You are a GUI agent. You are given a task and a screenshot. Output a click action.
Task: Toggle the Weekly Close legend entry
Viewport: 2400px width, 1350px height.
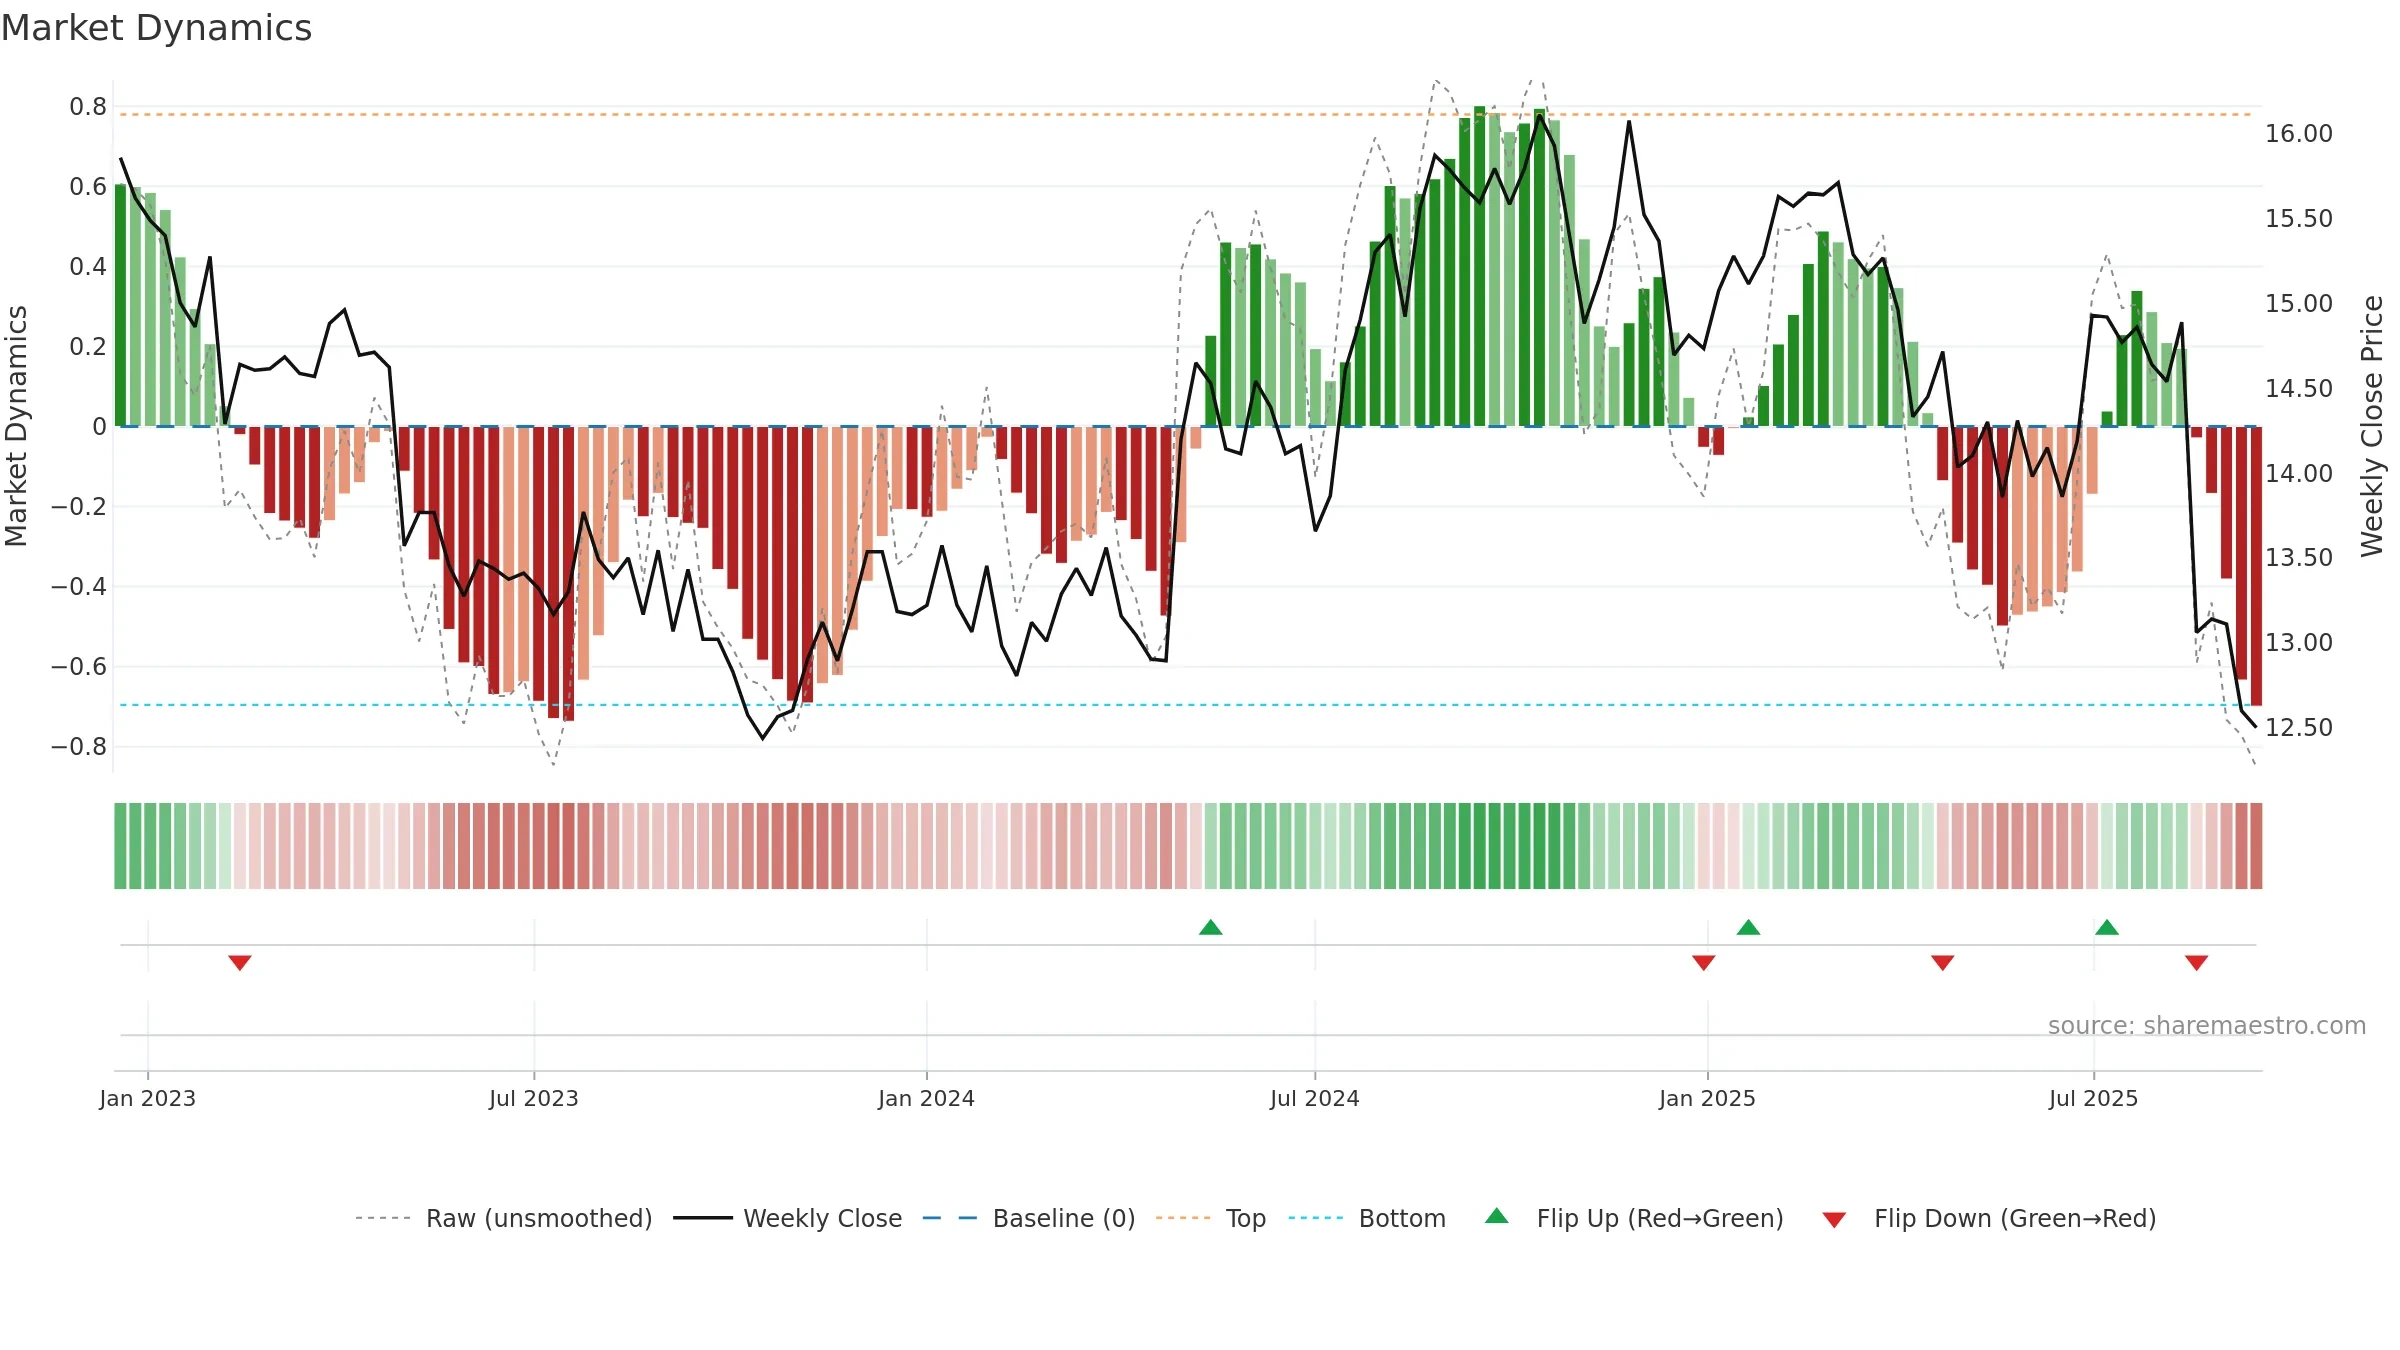click(787, 1218)
